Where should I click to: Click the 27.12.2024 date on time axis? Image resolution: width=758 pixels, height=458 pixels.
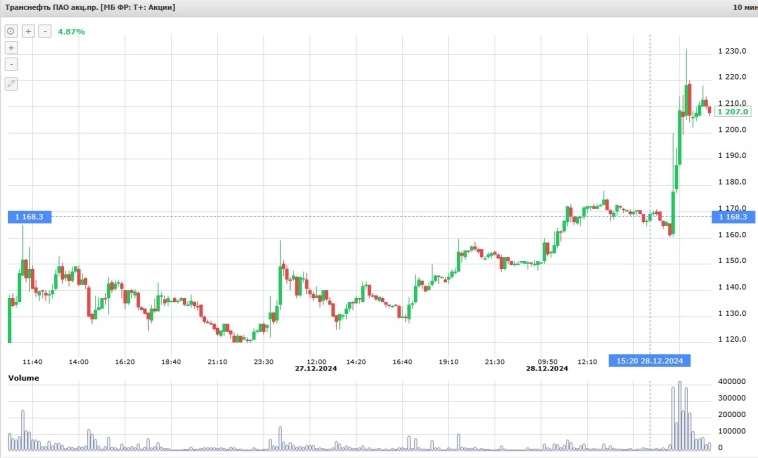[316, 369]
